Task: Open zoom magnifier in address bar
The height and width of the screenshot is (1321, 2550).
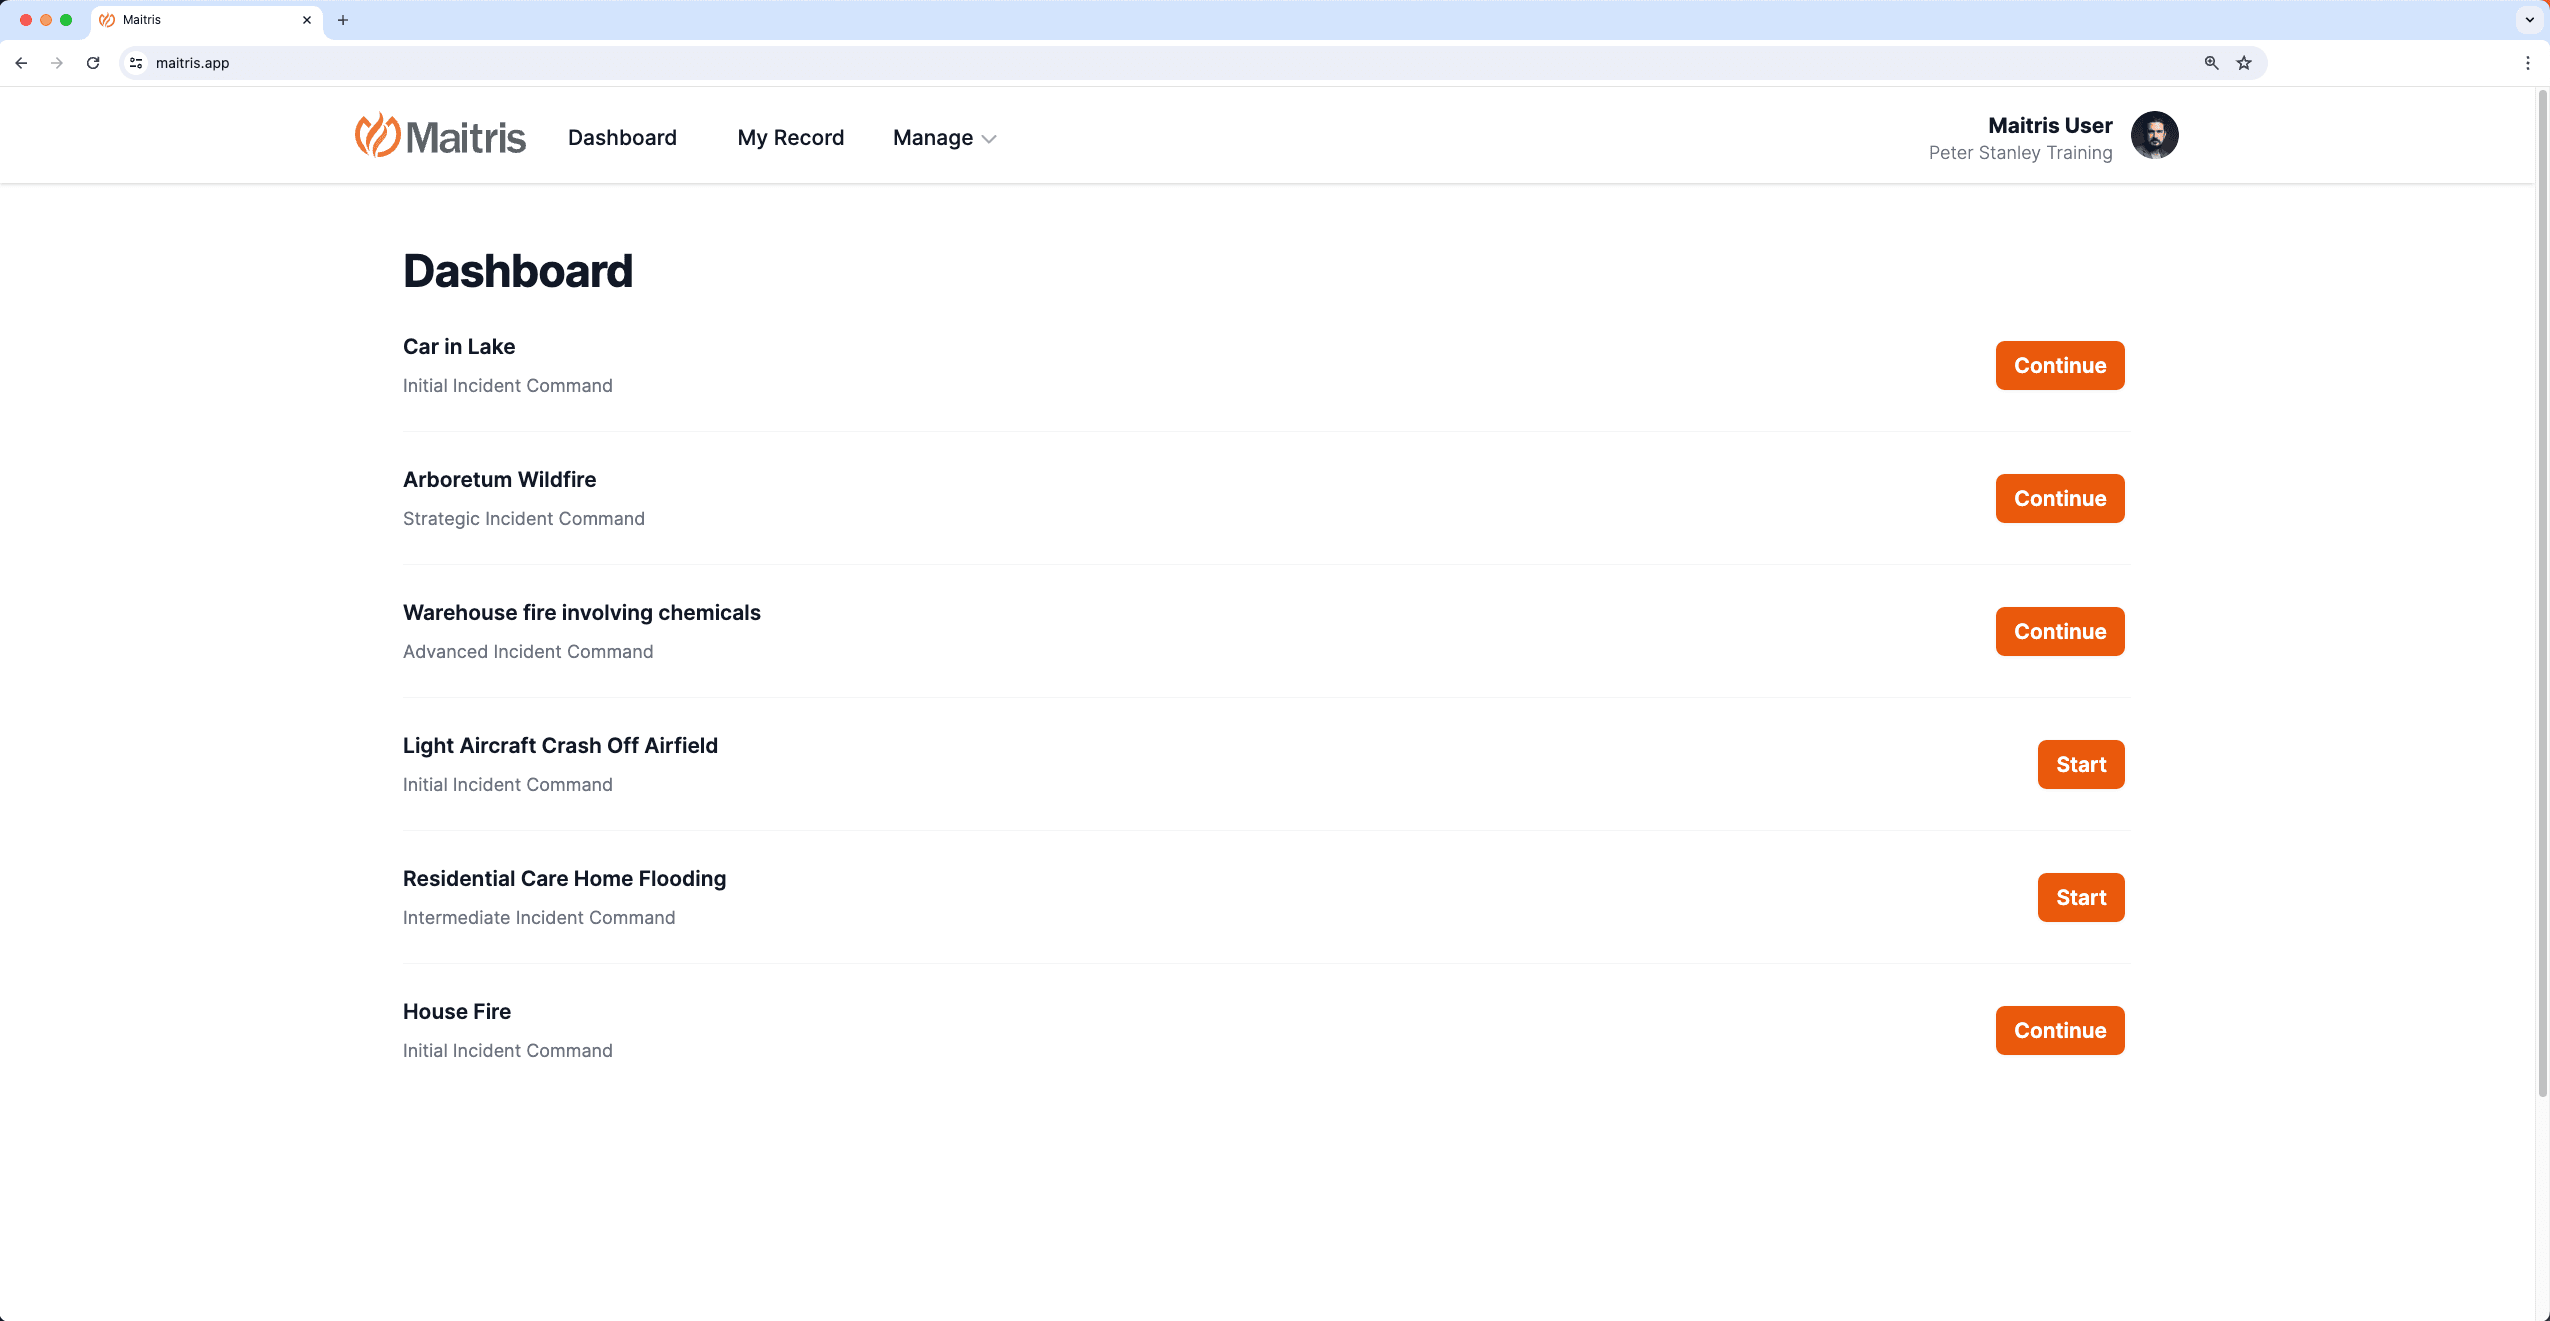Action: [x=2211, y=63]
